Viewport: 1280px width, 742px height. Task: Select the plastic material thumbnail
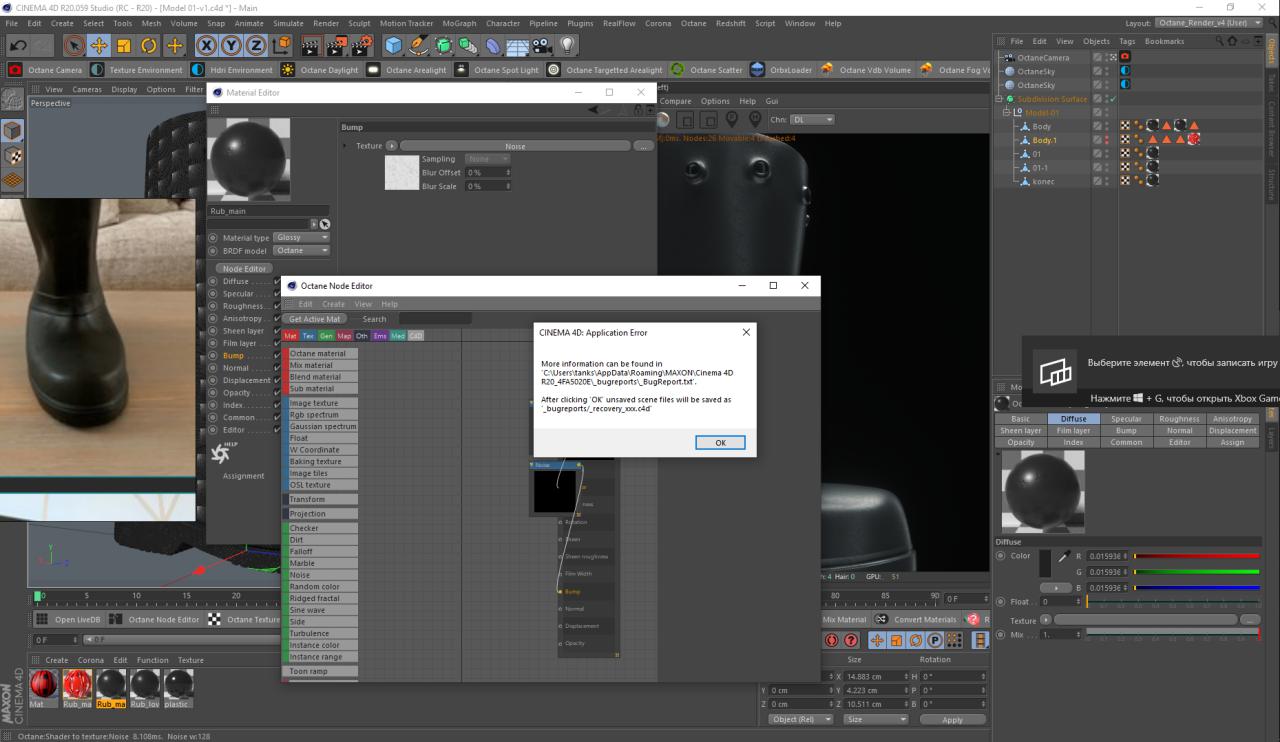coord(178,688)
